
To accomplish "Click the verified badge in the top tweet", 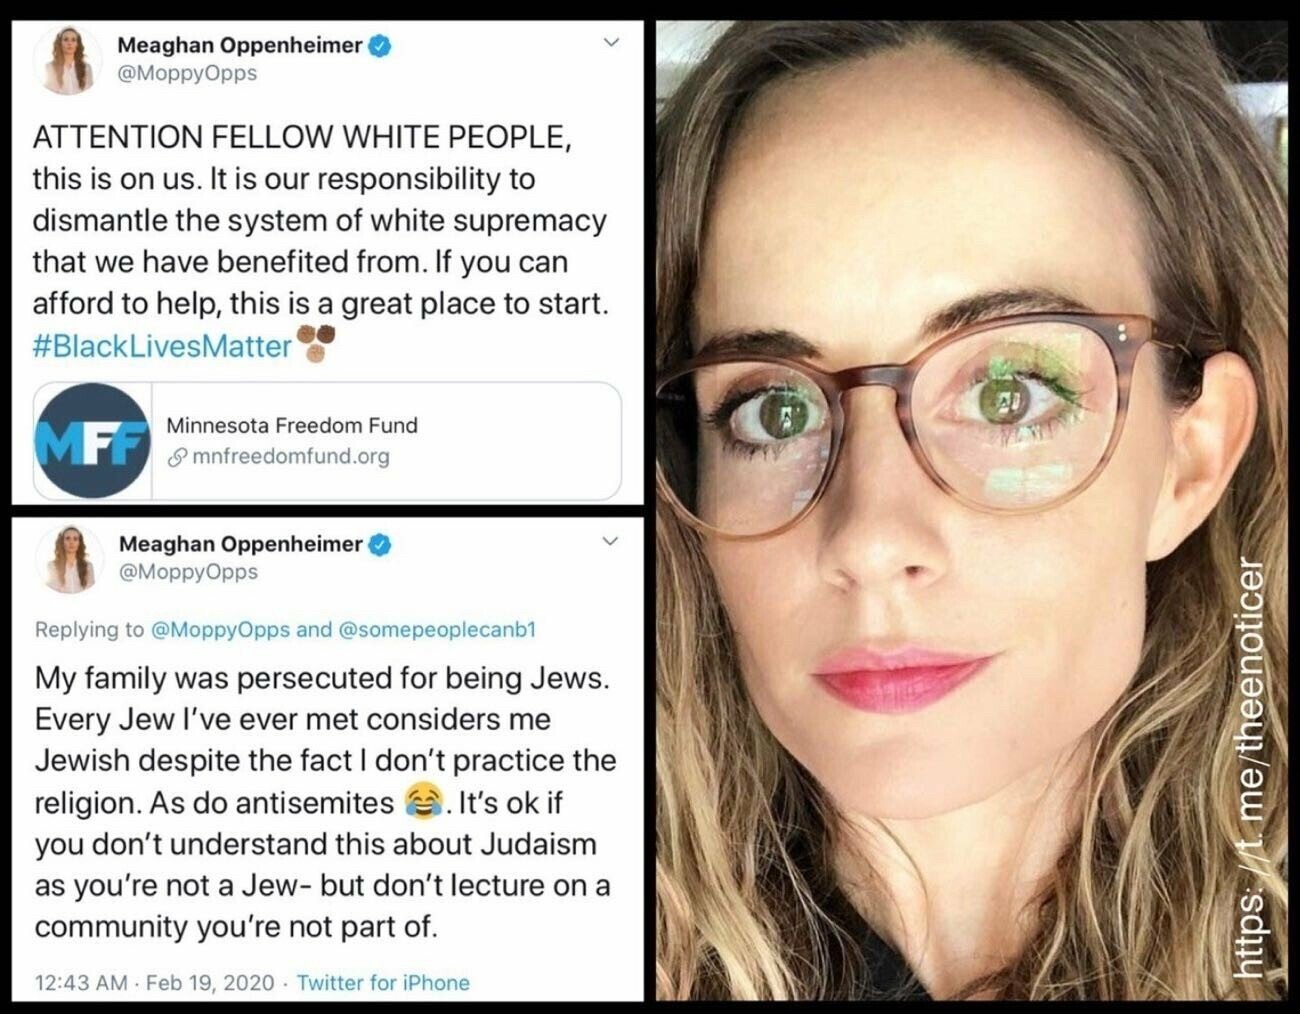I will coord(381,45).
